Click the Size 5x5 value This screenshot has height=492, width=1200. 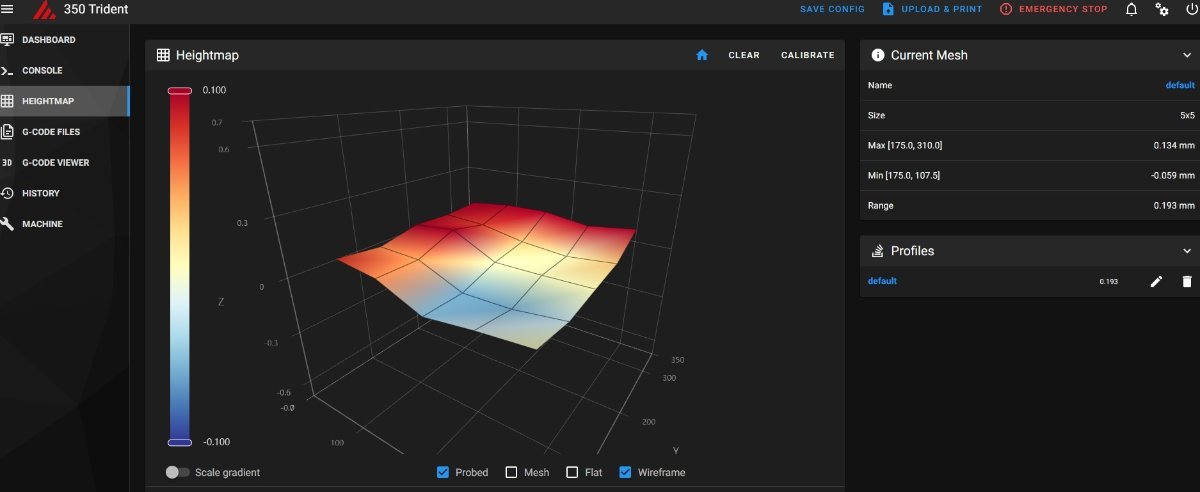[1187, 115]
